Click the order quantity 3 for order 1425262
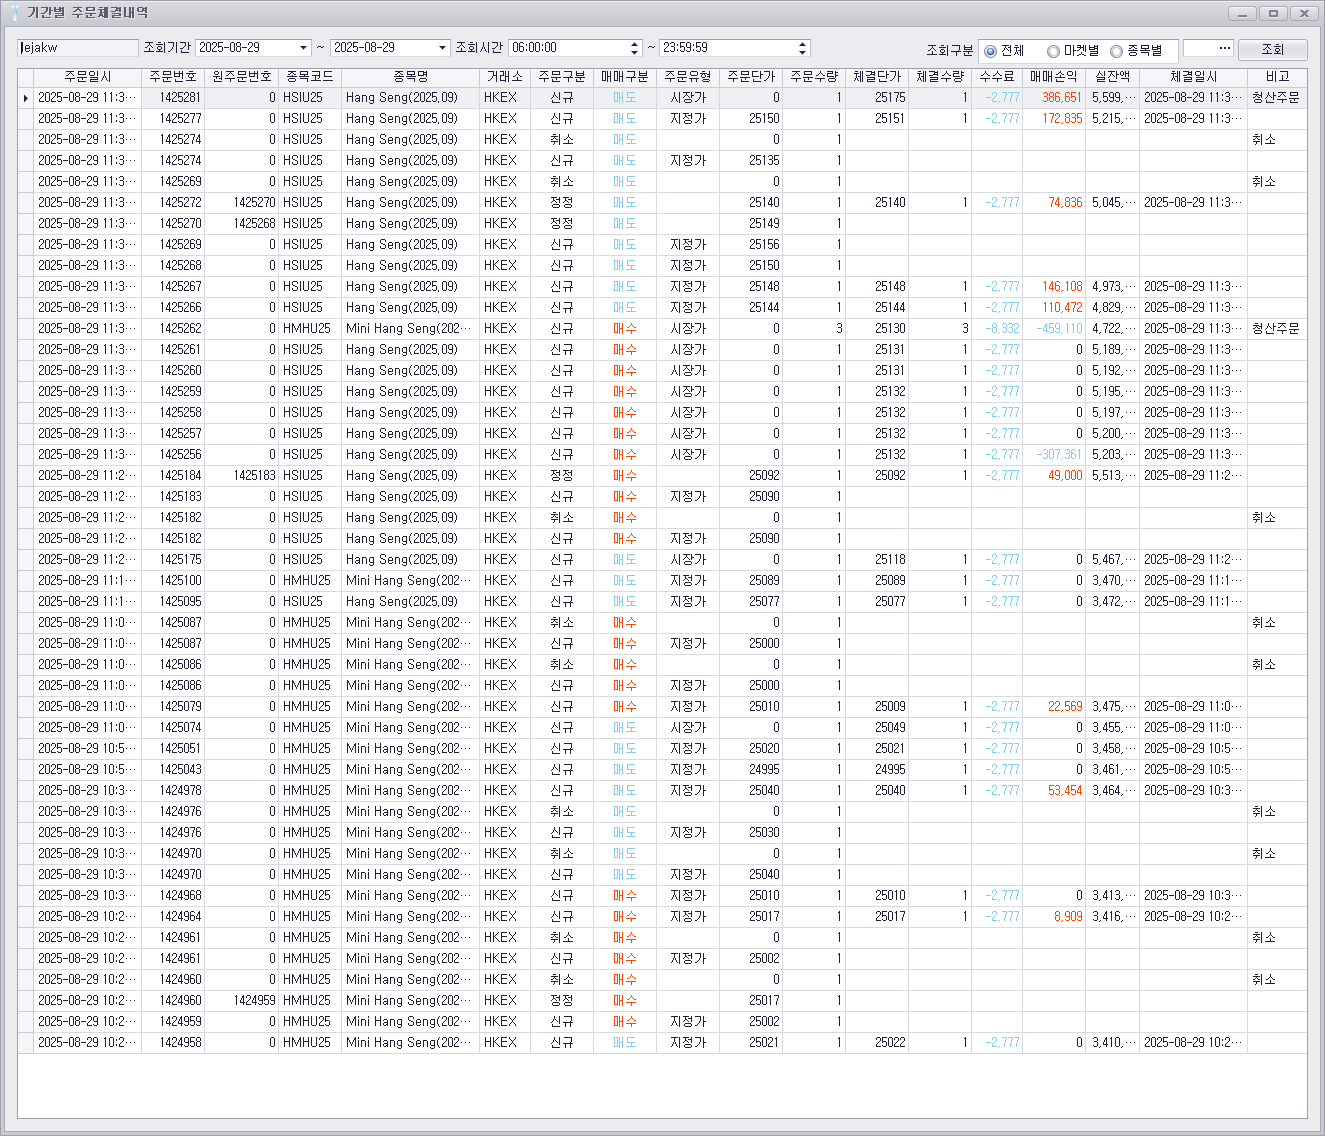The image size is (1325, 1136). click(x=814, y=329)
